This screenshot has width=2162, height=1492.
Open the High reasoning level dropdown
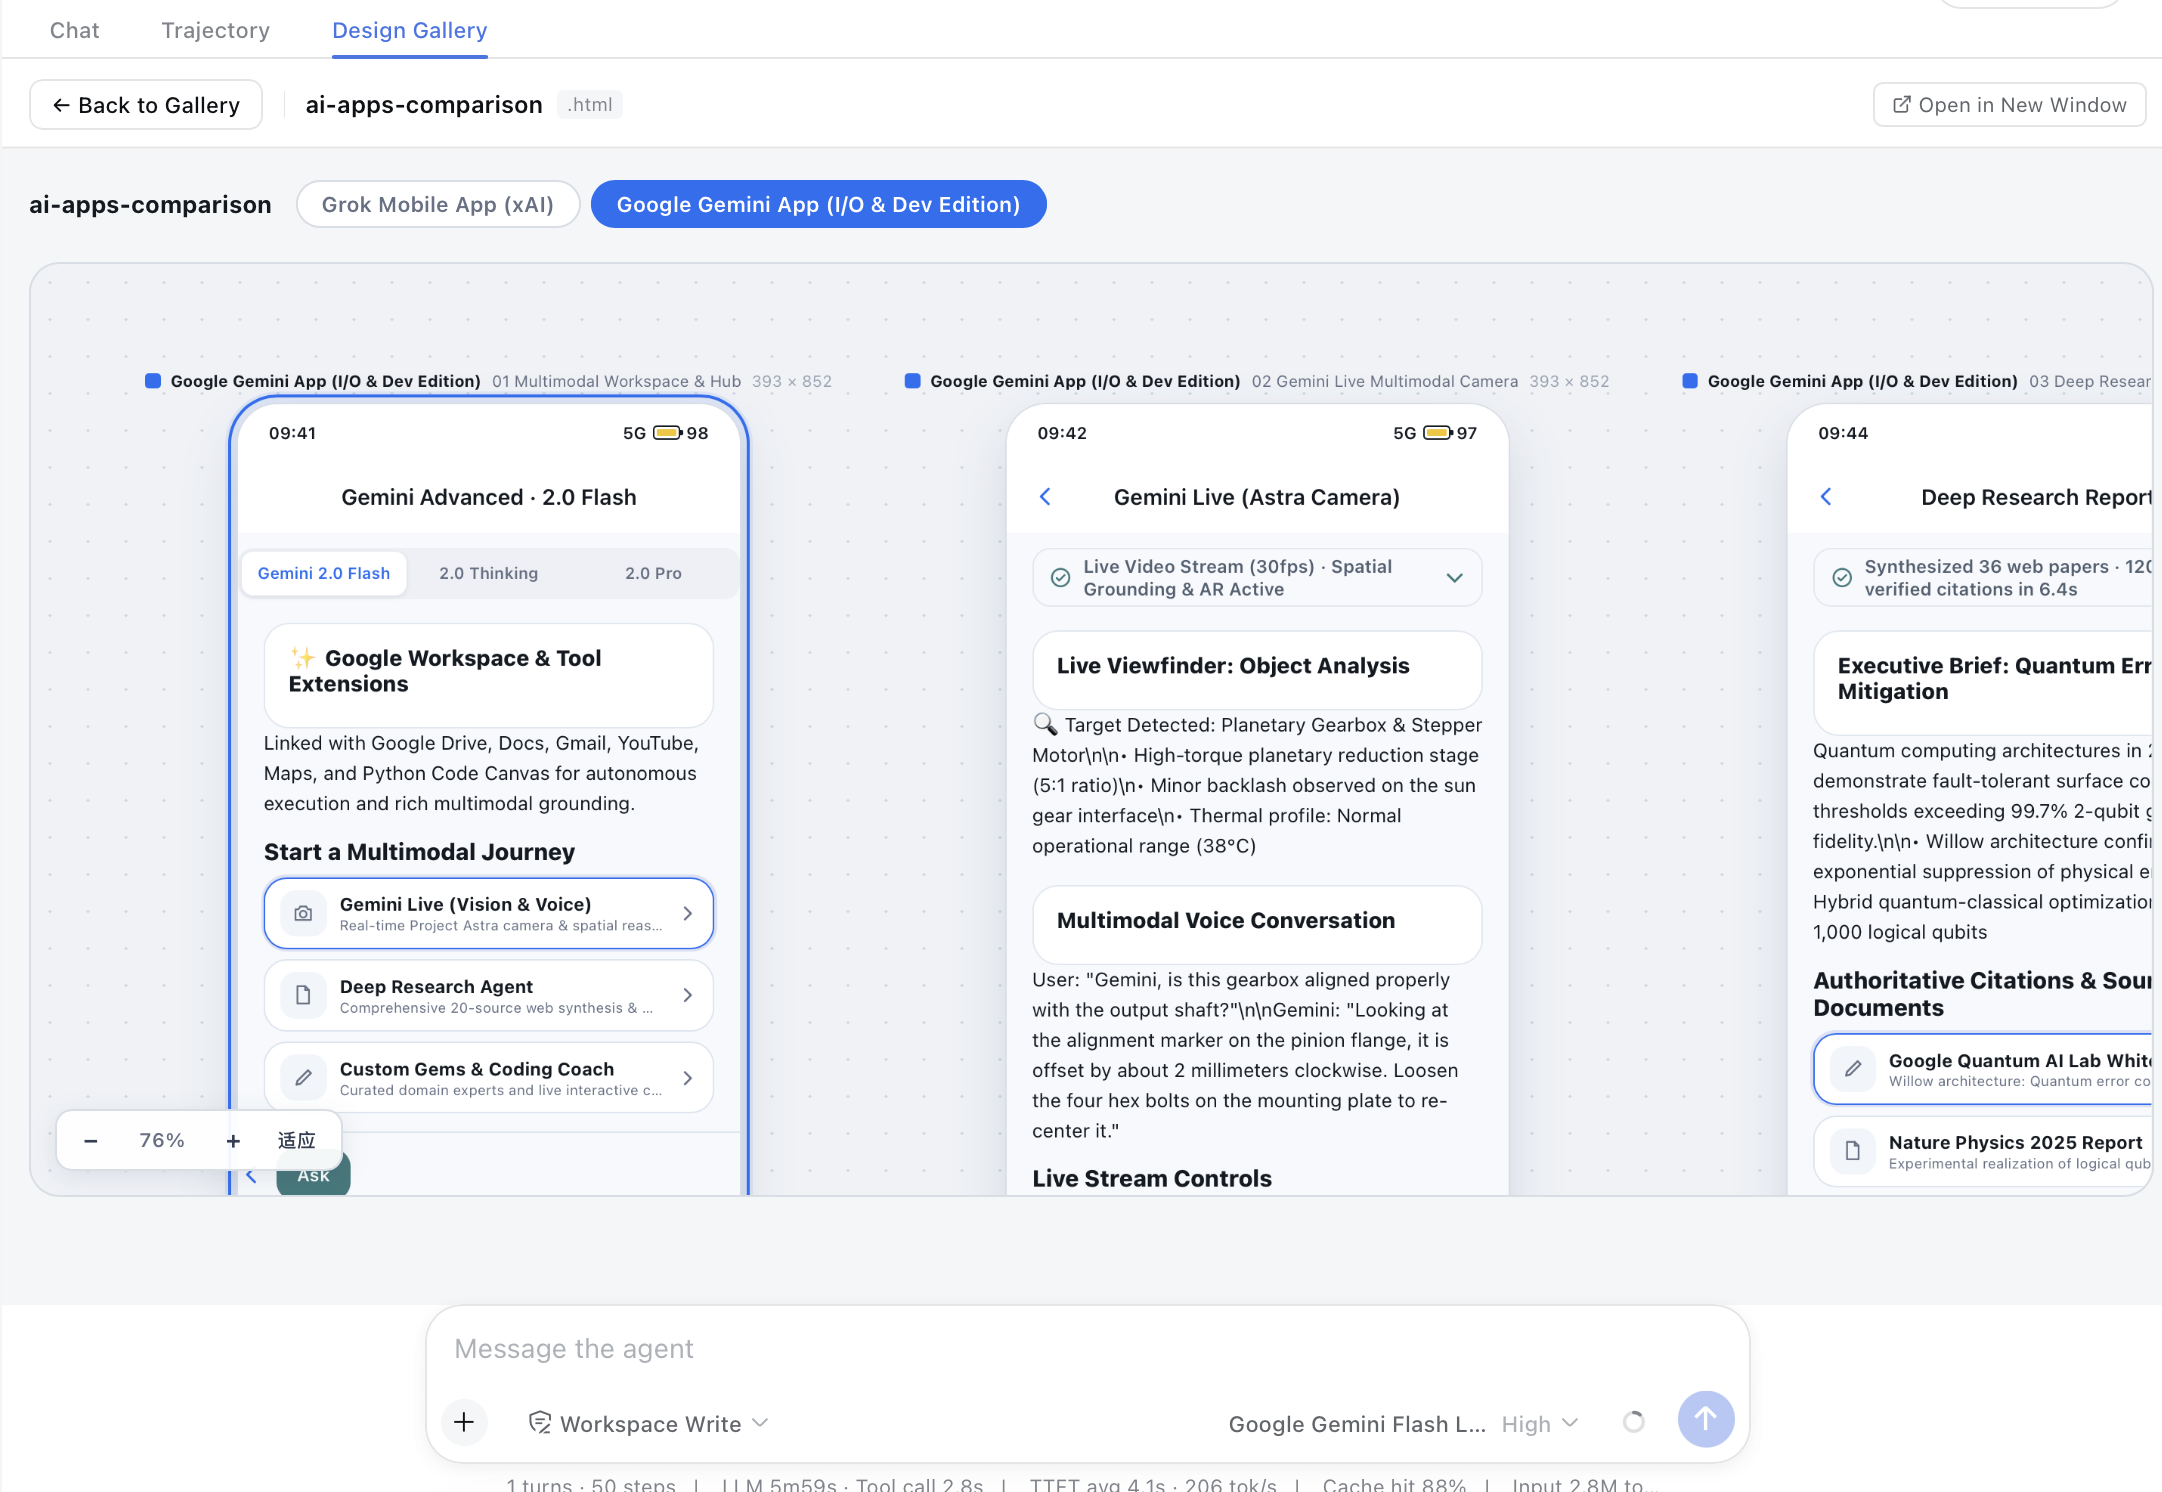1540,1423
